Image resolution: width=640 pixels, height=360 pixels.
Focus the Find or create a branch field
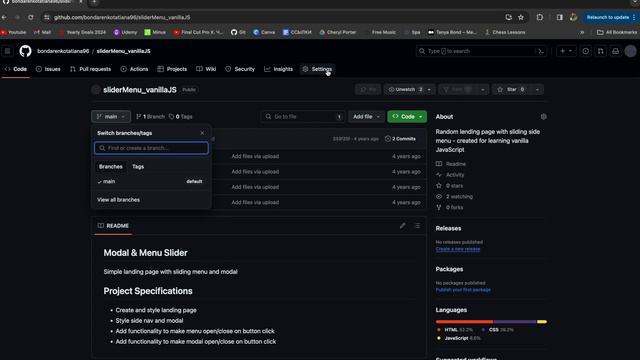(151, 148)
